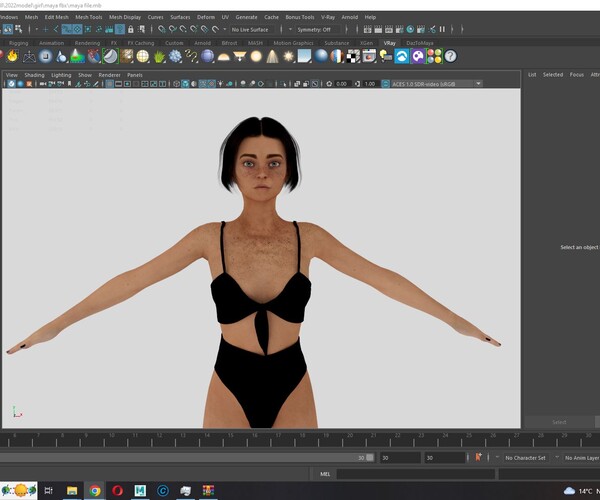This screenshot has height=500, width=600.
Task: Open the Renderer panel menu
Action: pyautogui.click(x=109, y=75)
